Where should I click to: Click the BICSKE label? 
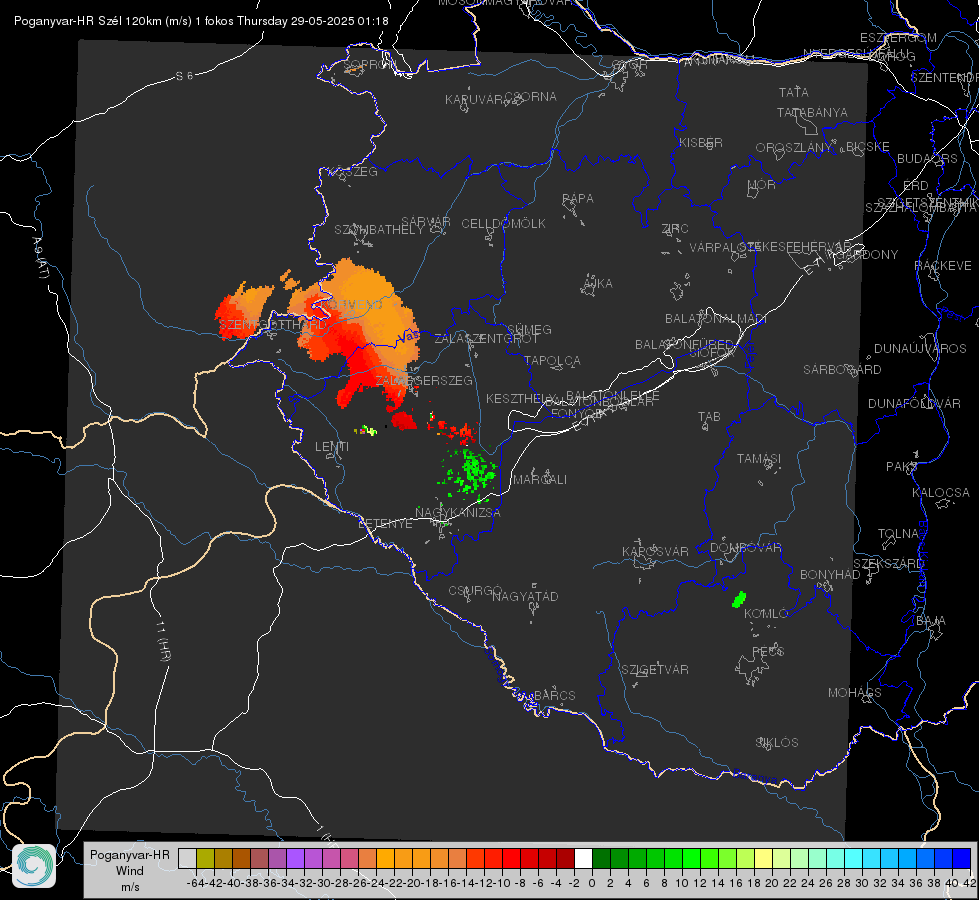coord(867,147)
